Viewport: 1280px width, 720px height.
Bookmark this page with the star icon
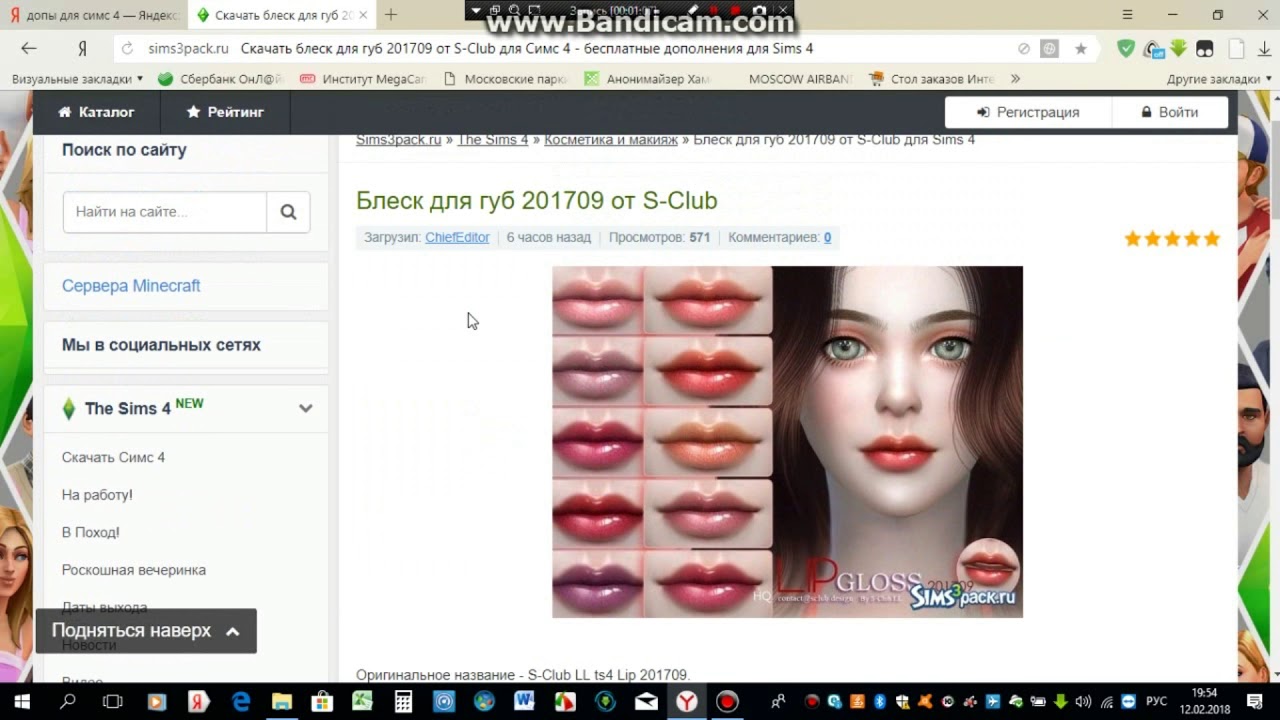coord(1081,48)
